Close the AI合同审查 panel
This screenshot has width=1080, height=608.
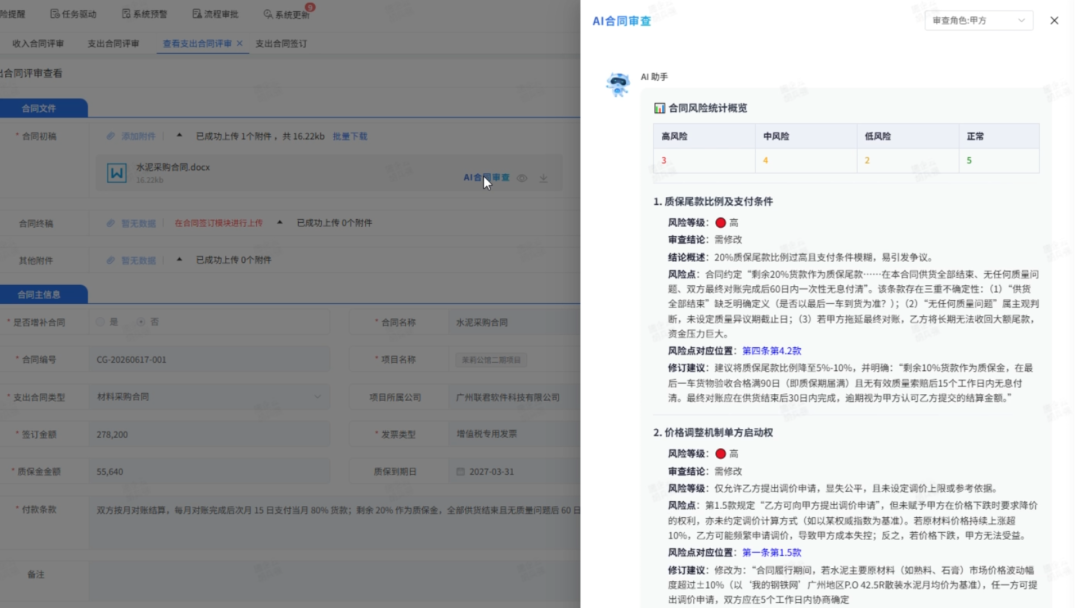tap(1054, 21)
